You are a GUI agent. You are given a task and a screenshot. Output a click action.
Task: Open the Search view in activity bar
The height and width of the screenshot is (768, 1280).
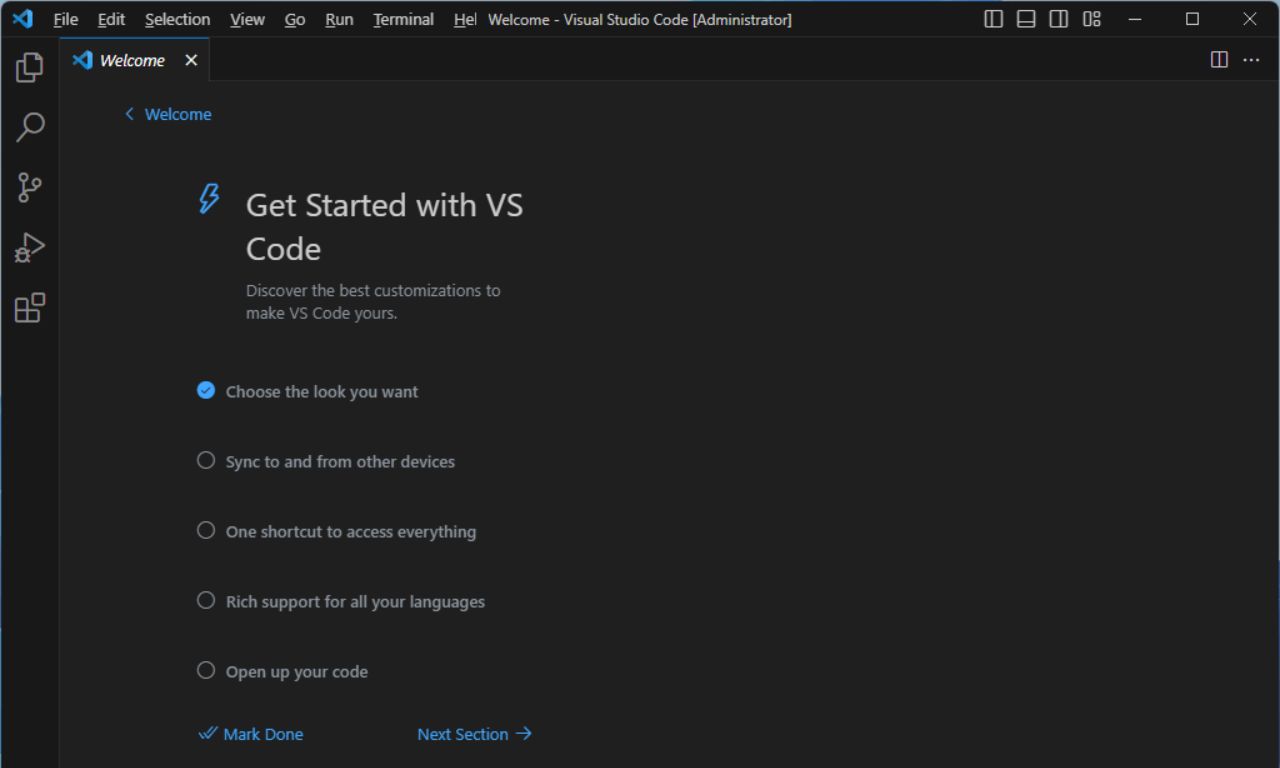(x=30, y=127)
